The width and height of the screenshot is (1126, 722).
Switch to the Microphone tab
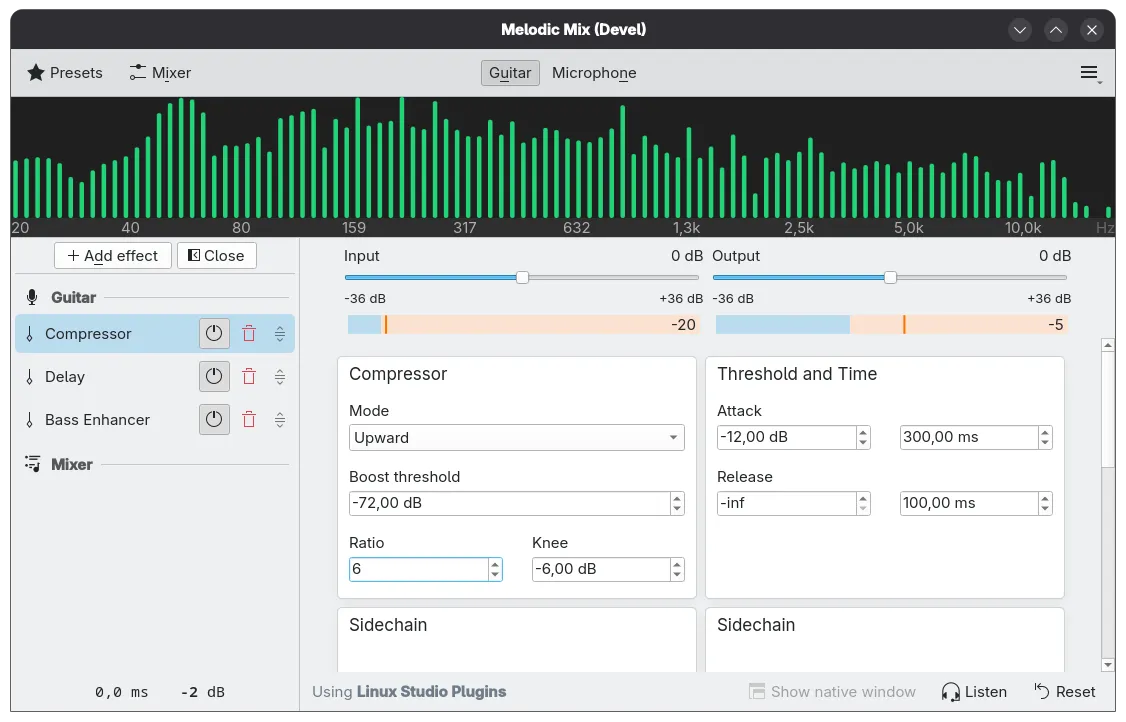[594, 73]
